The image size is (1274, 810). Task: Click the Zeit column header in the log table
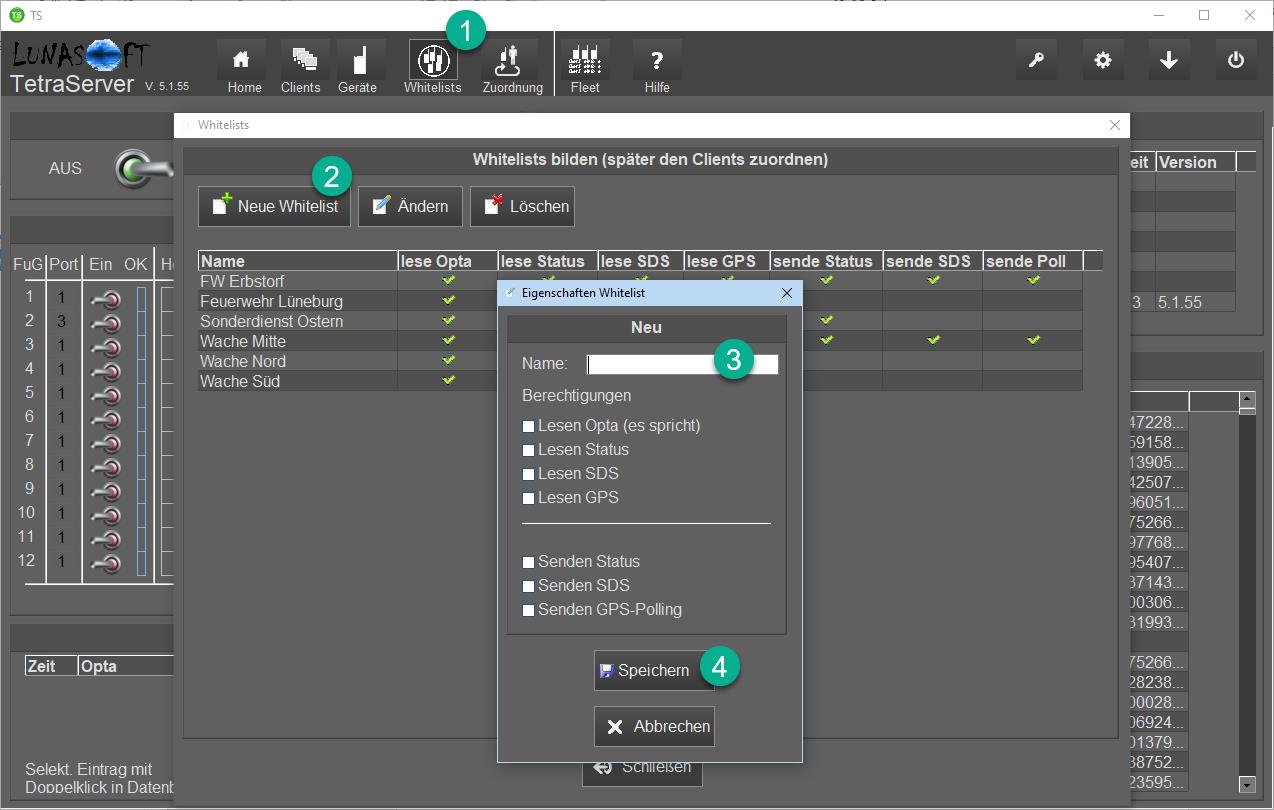pos(51,666)
